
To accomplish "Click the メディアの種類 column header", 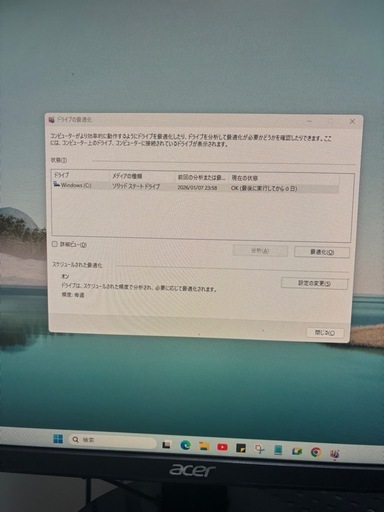I will click(142, 176).
